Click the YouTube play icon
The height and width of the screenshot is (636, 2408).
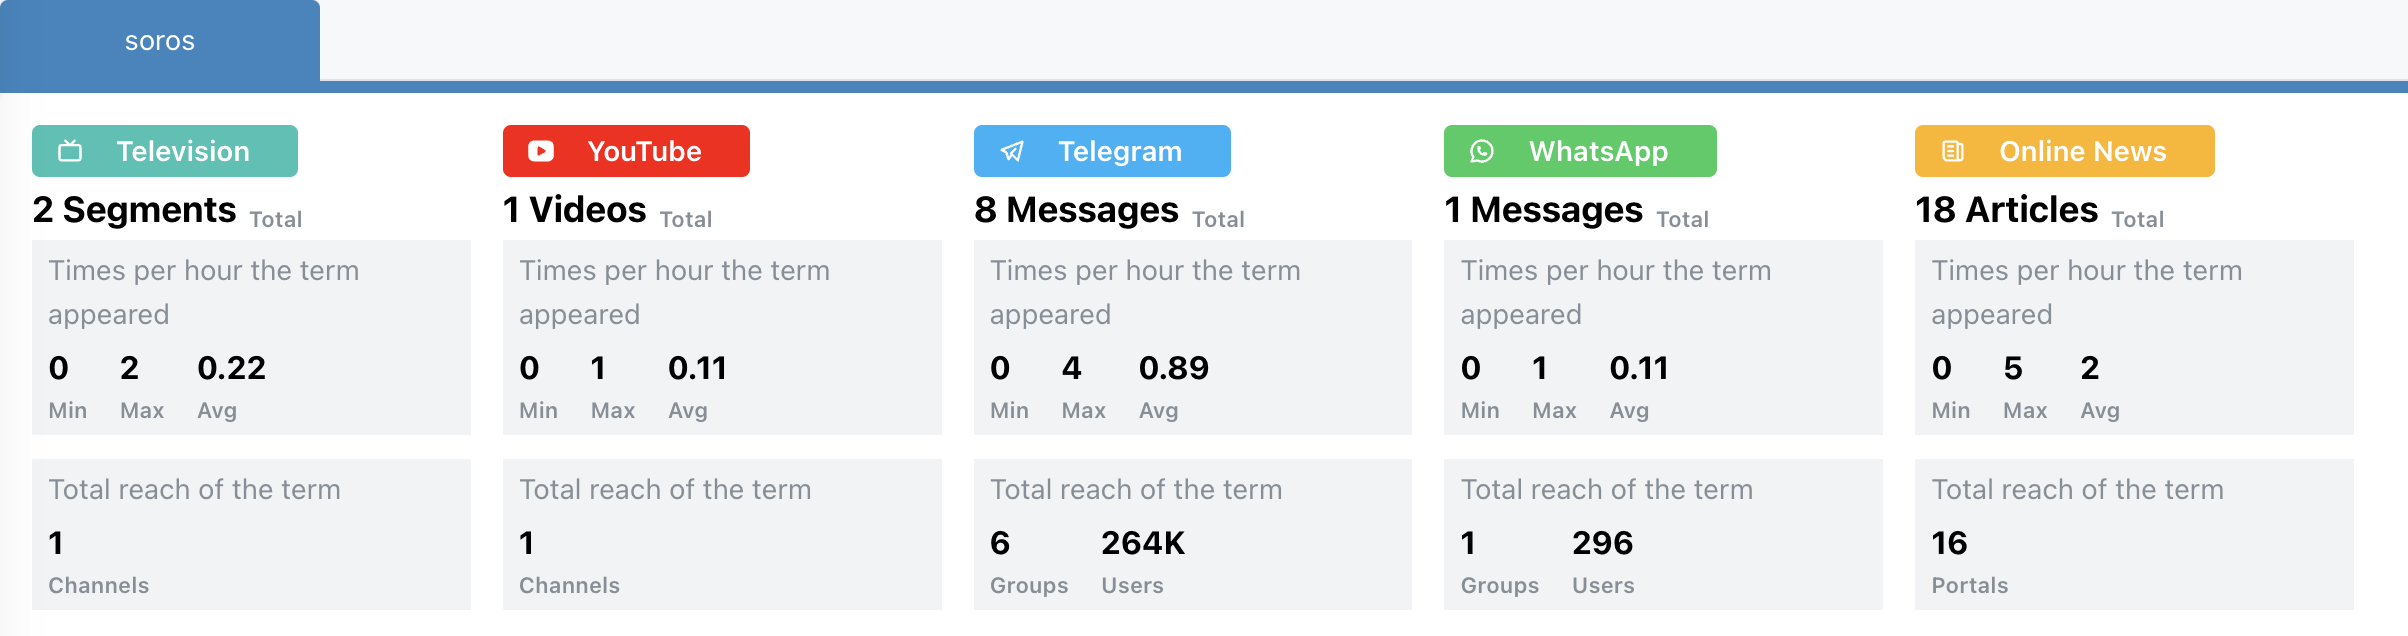[541, 151]
